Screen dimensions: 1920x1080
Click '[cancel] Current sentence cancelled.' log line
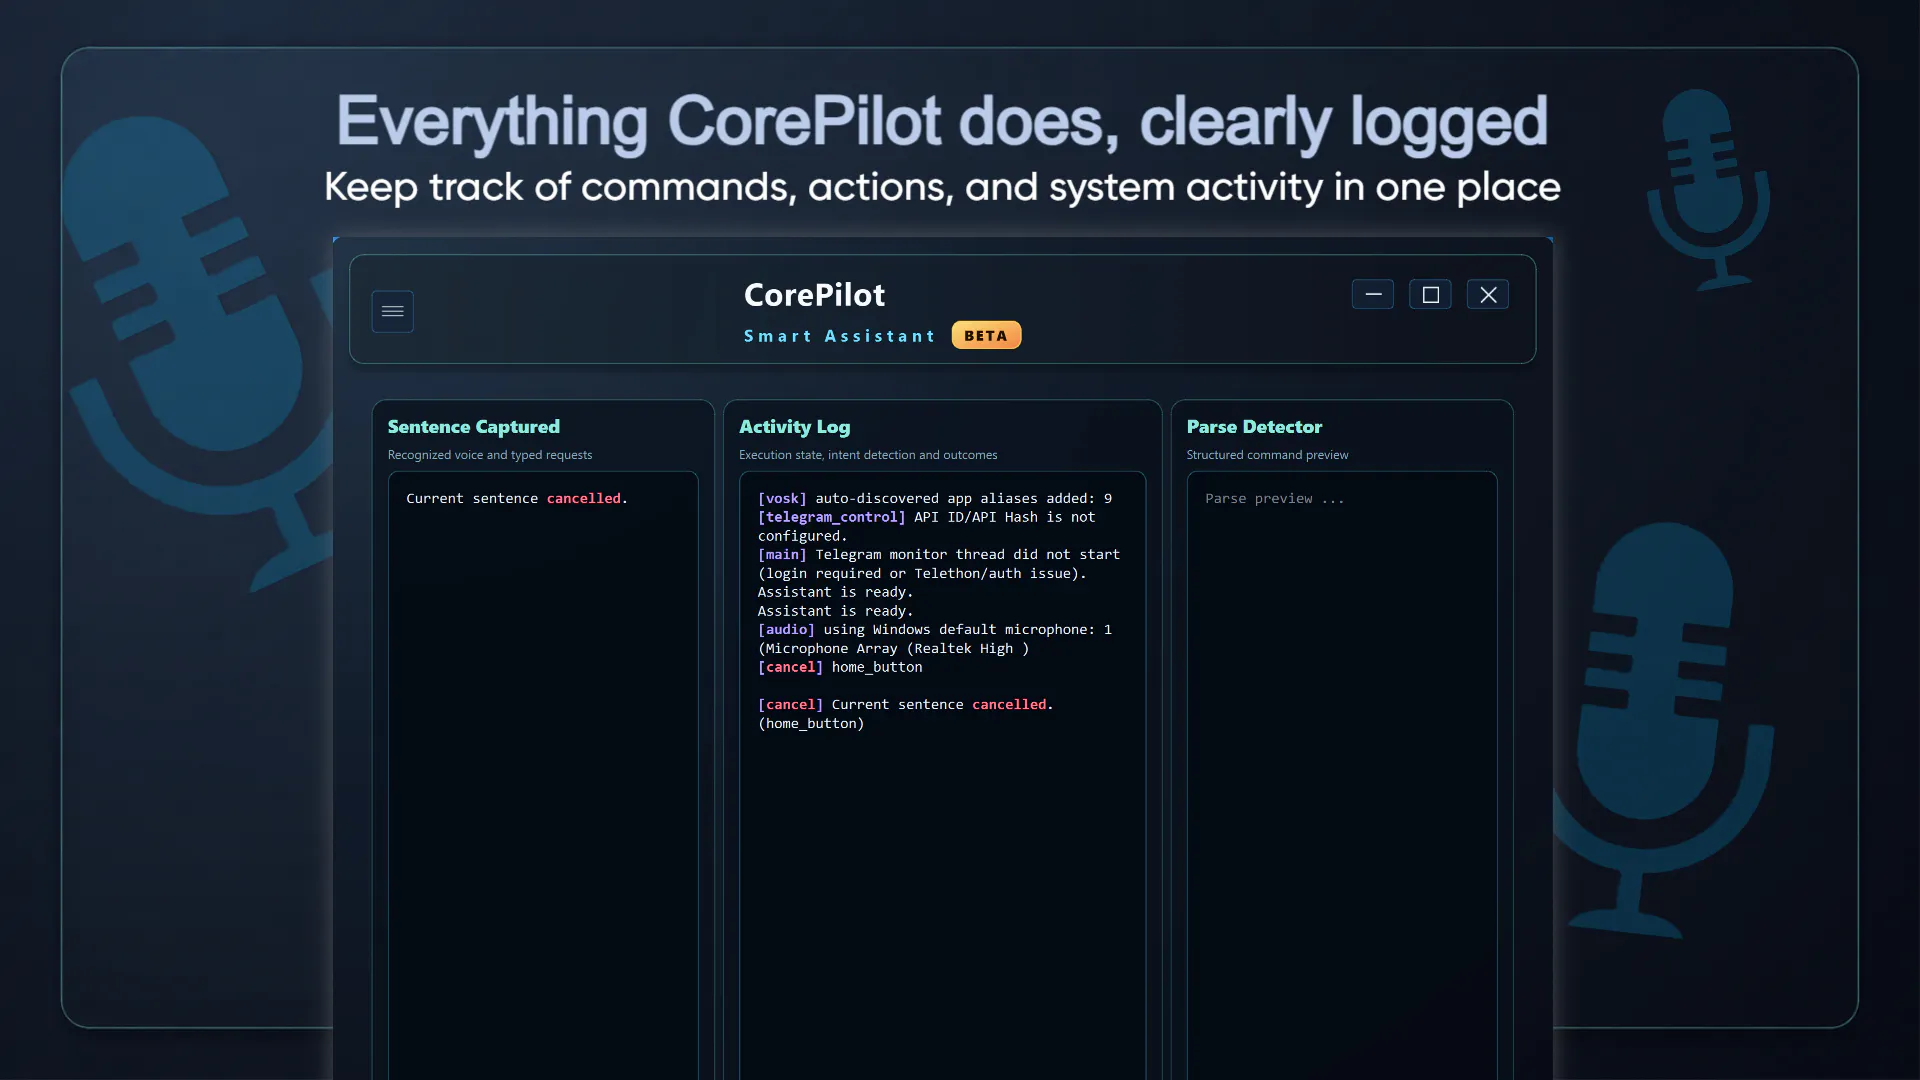pyautogui.click(x=906, y=704)
